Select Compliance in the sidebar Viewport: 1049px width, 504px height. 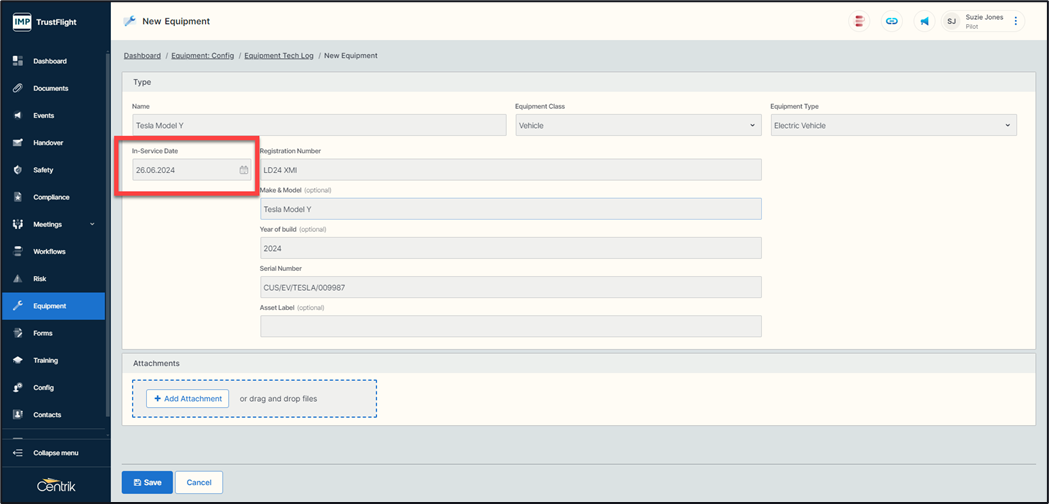(x=51, y=197)
